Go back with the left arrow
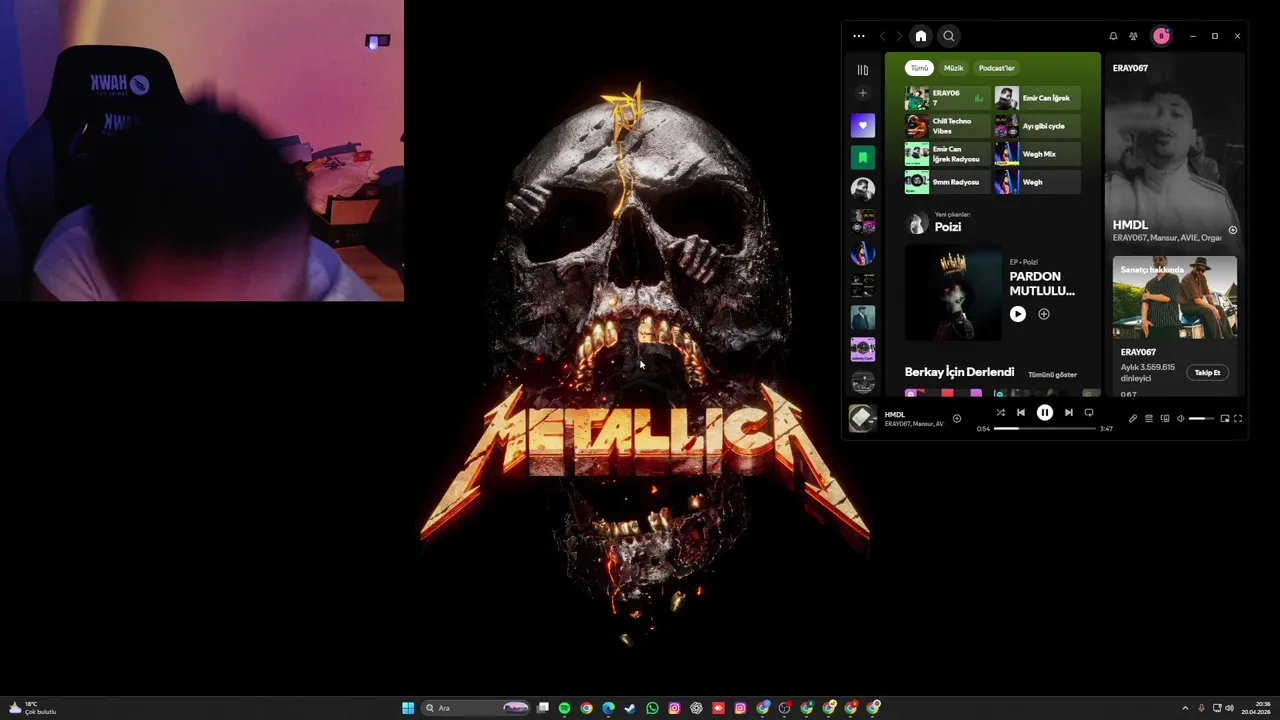Screen dimensions: 1280x720 pos(882,36)
